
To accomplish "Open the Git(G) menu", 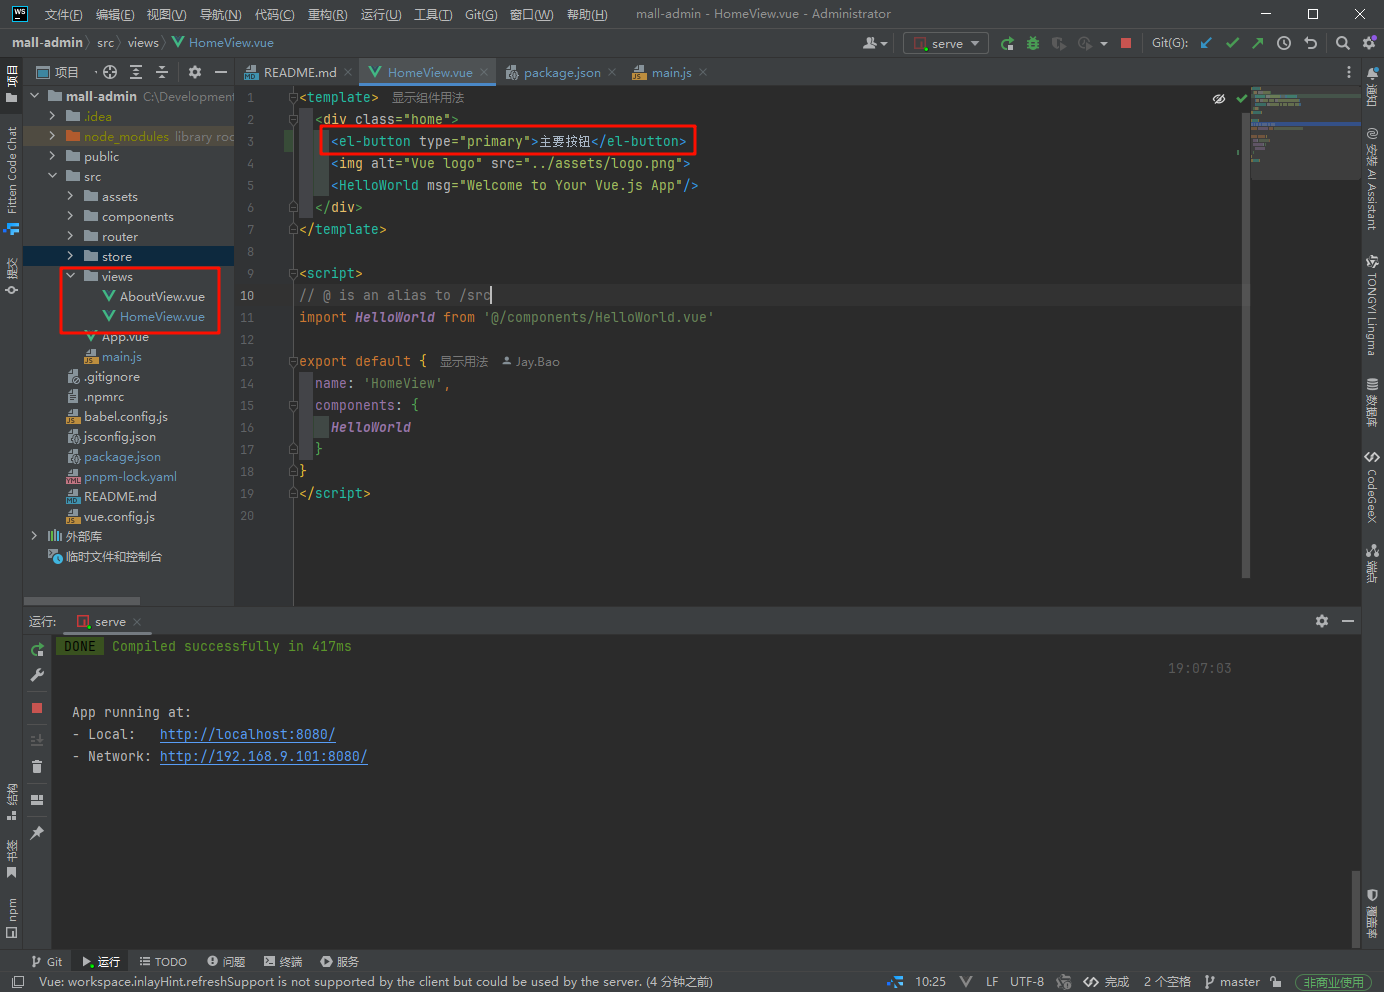I will (481, 14).
